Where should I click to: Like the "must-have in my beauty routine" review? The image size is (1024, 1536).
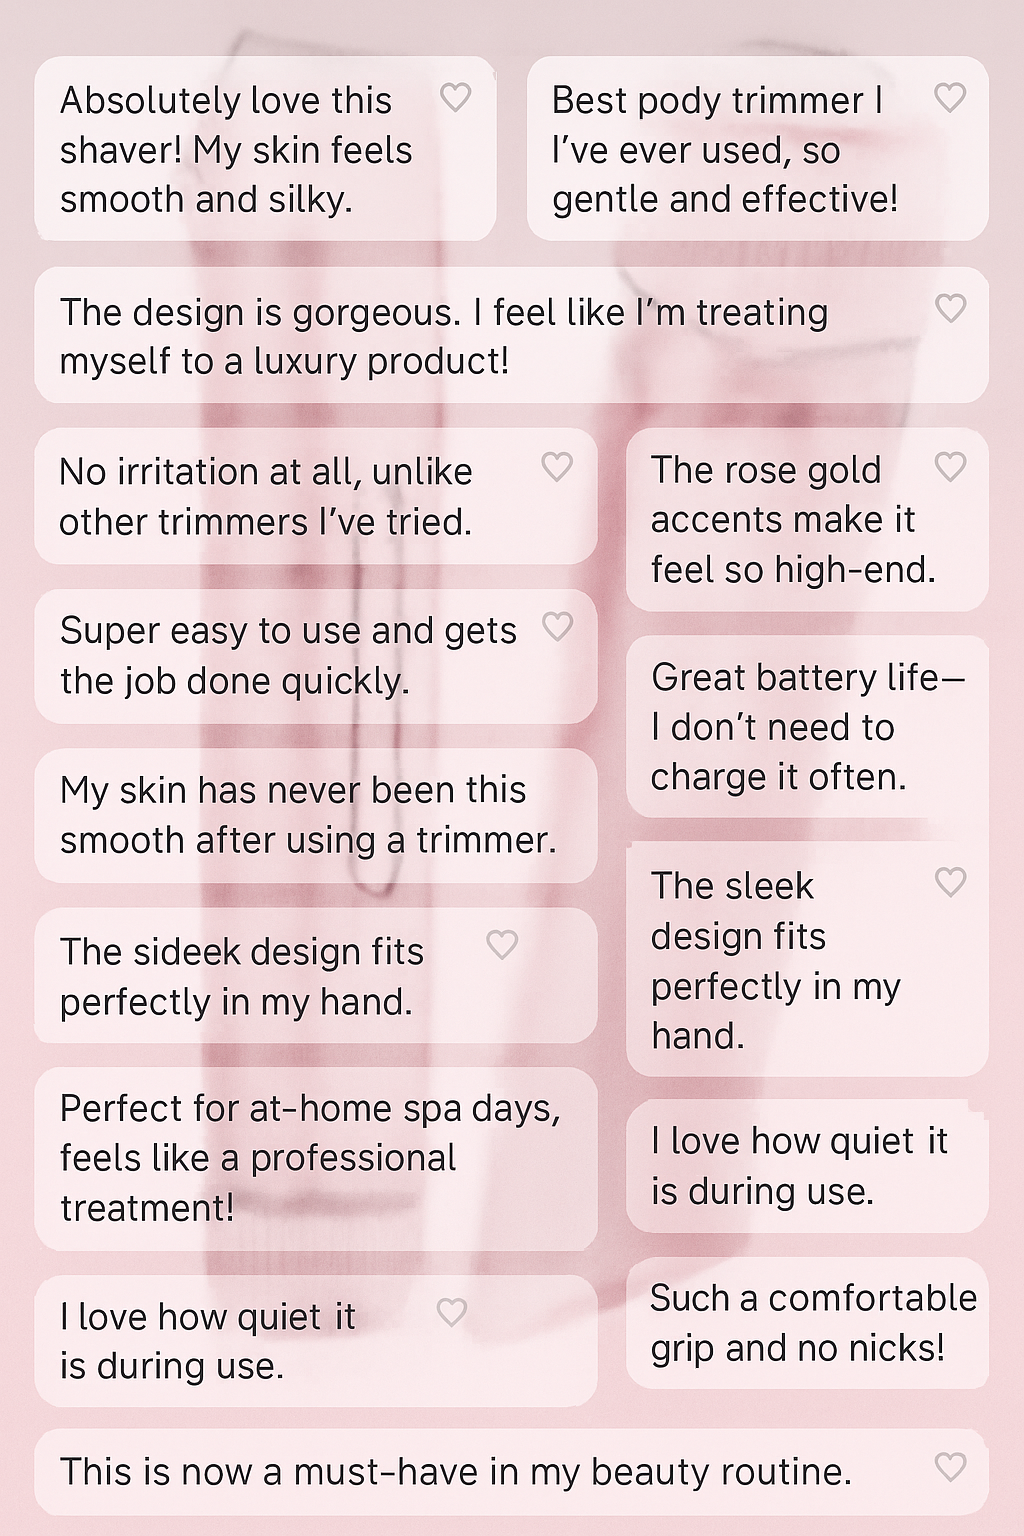[950, 1467]
